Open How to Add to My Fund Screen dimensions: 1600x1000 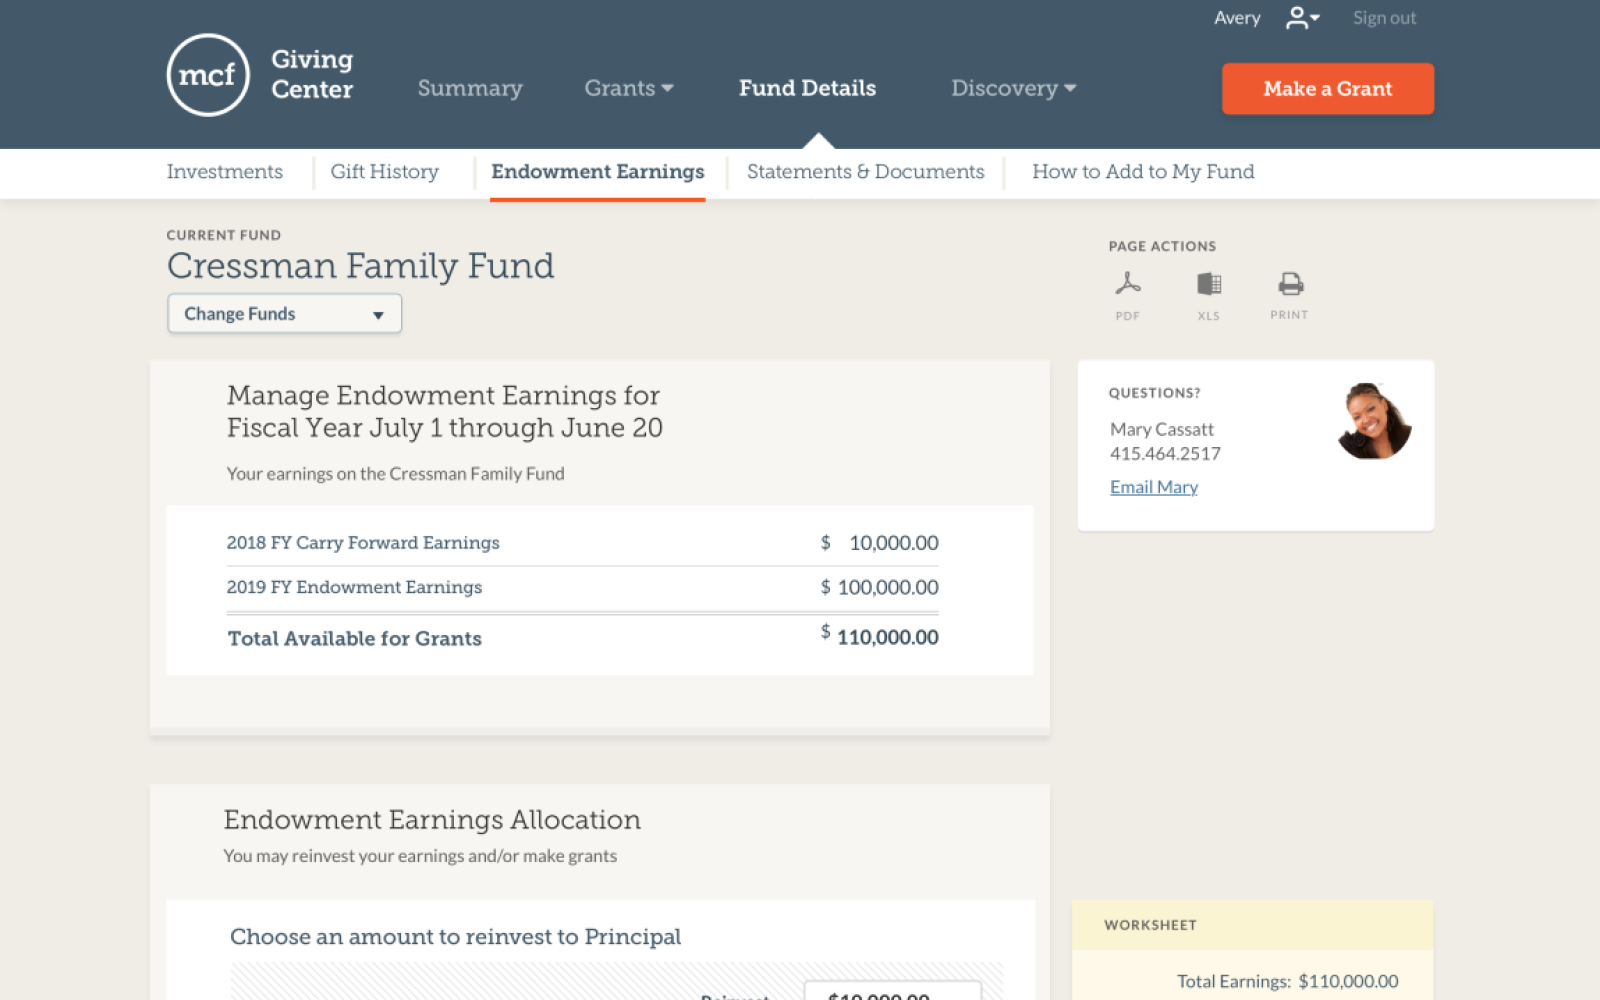point(1143,172)
